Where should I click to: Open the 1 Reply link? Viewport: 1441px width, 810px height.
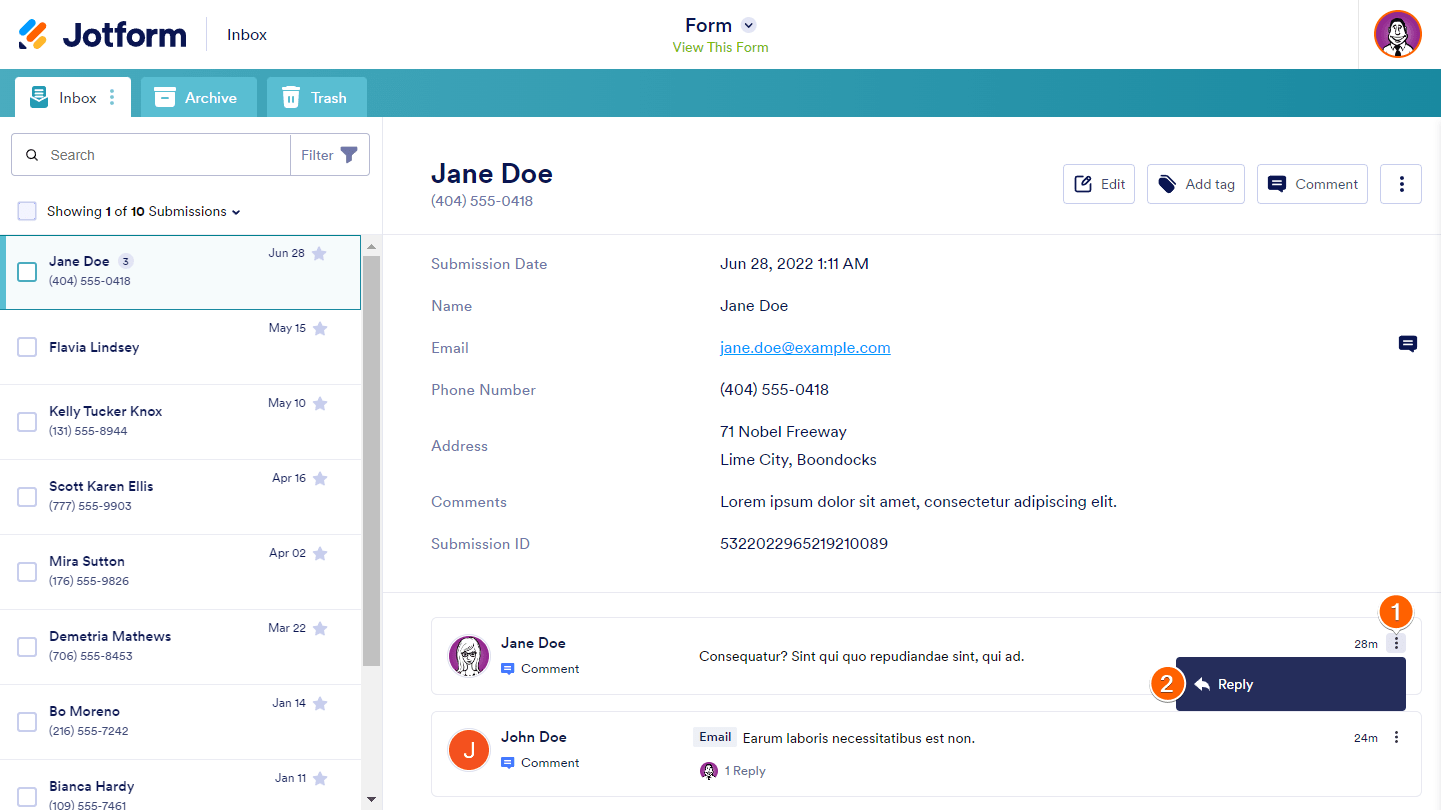pos(745,771)
